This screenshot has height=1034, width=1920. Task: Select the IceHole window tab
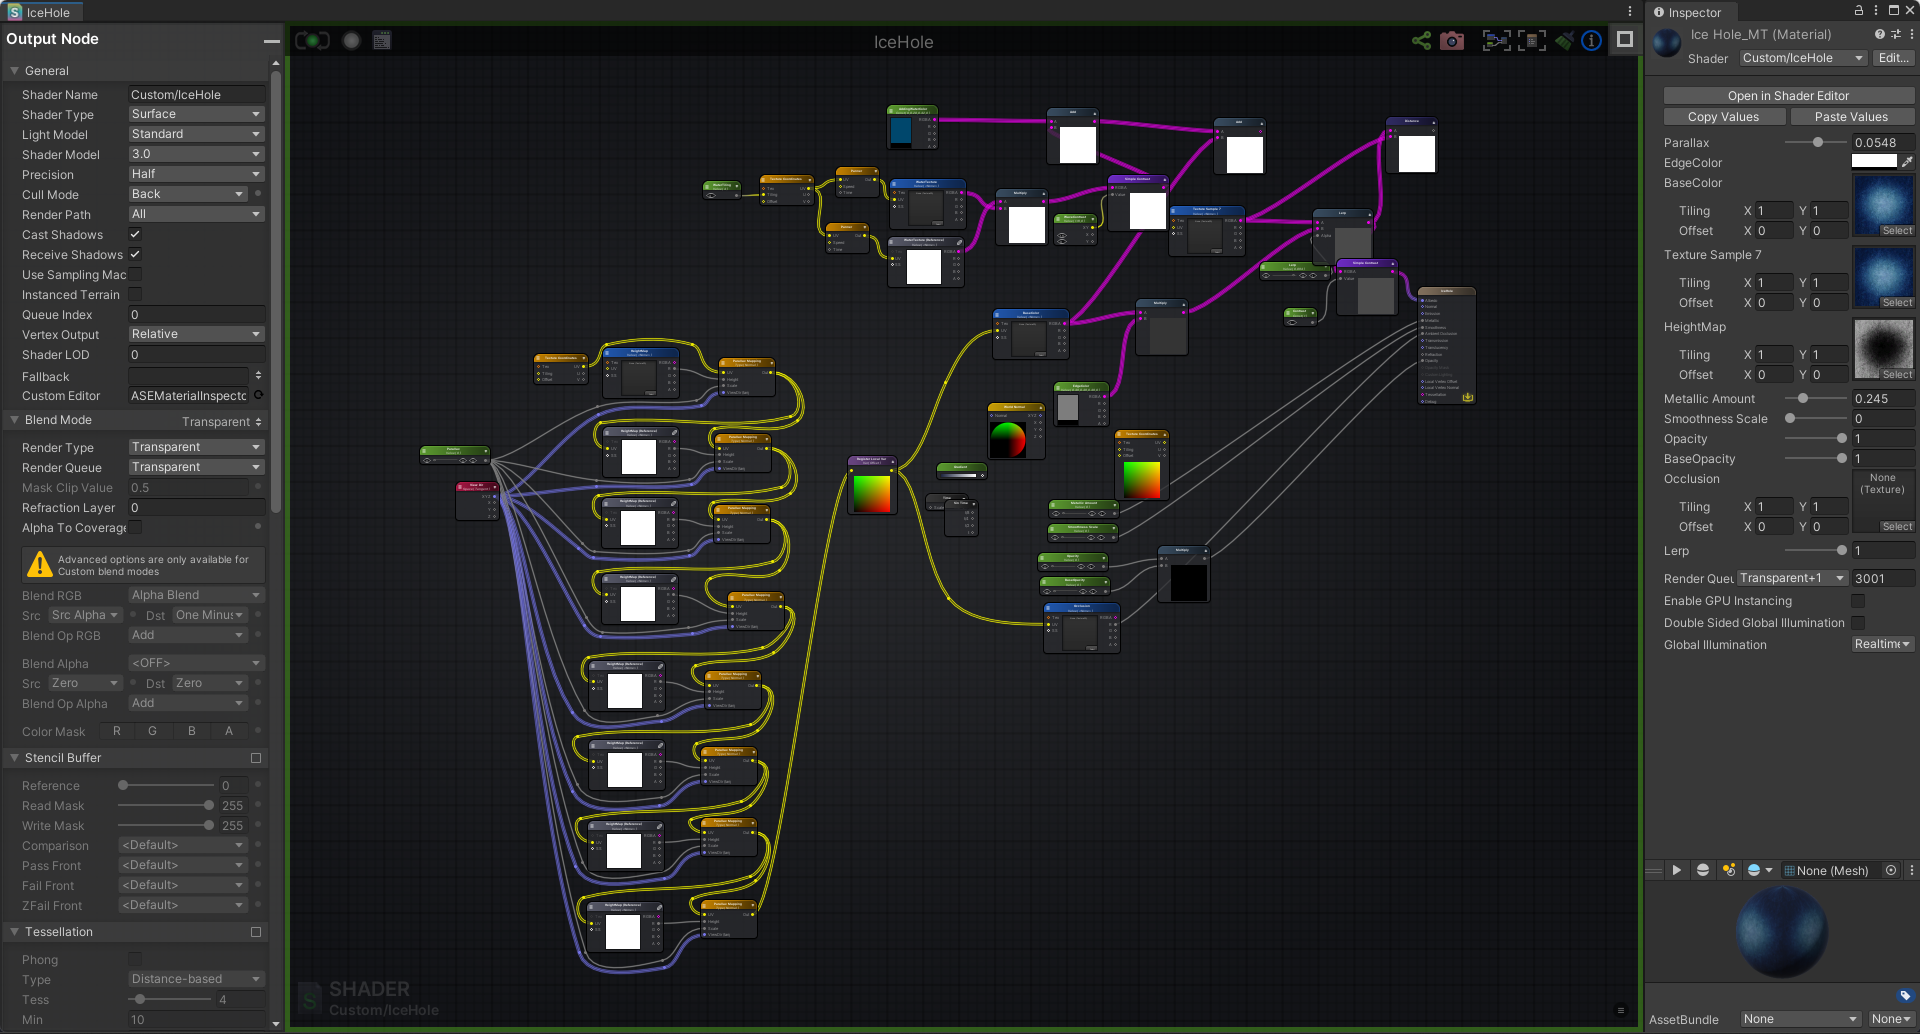click(x=42, y=12)
